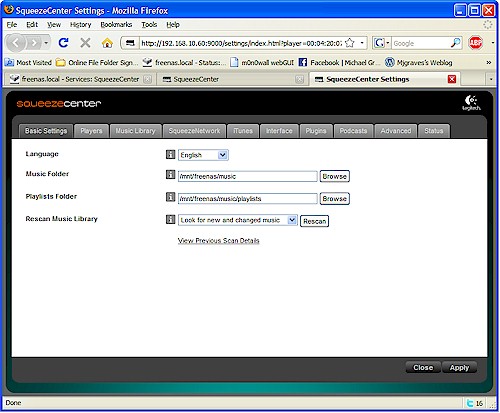Open the list all tabs dropdown

pos(491,79)
